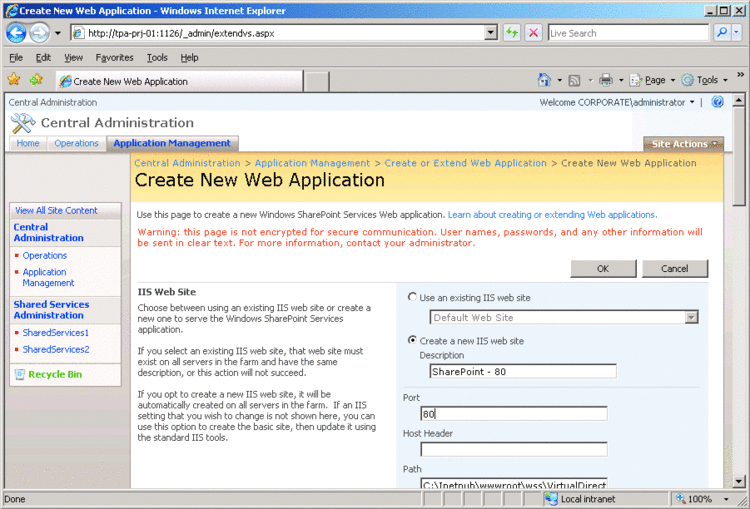Expand the Home icon dropdown arrow

559,80
